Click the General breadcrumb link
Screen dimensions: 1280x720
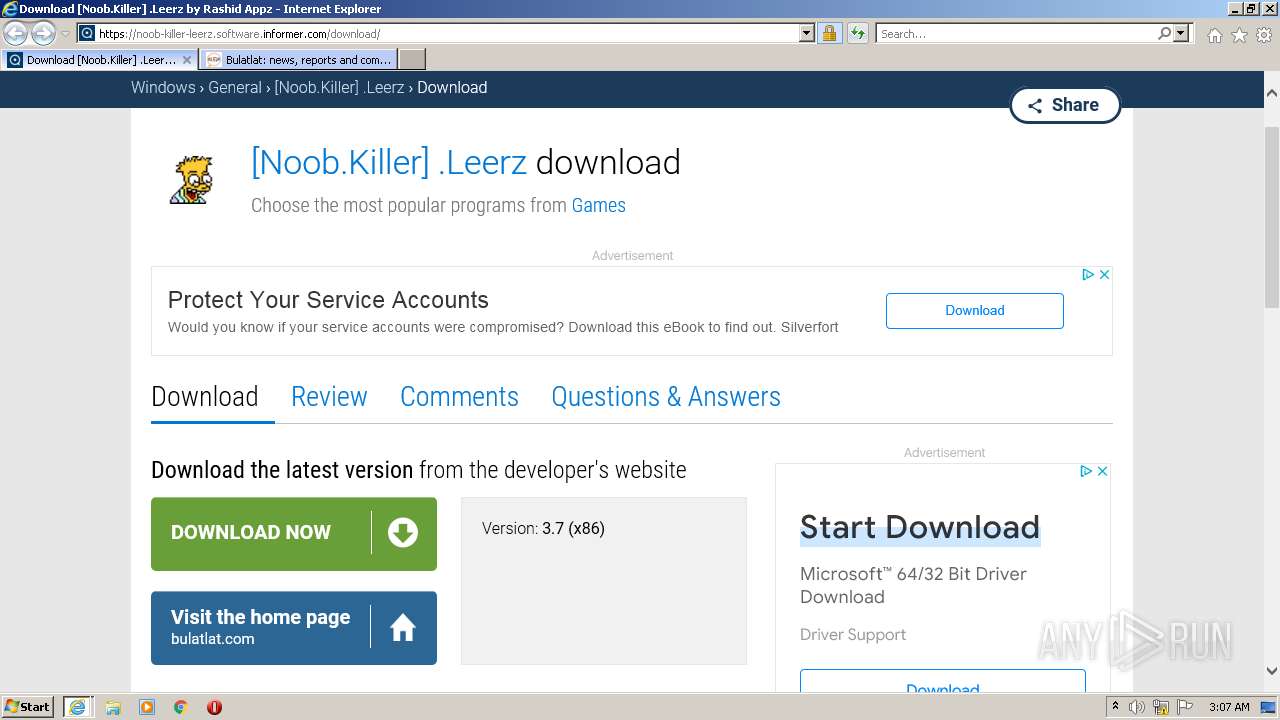[235, 87]
